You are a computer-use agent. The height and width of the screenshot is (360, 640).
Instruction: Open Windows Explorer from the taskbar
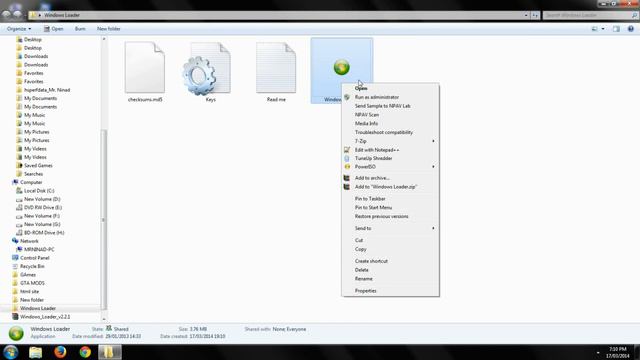click(36, 352)
